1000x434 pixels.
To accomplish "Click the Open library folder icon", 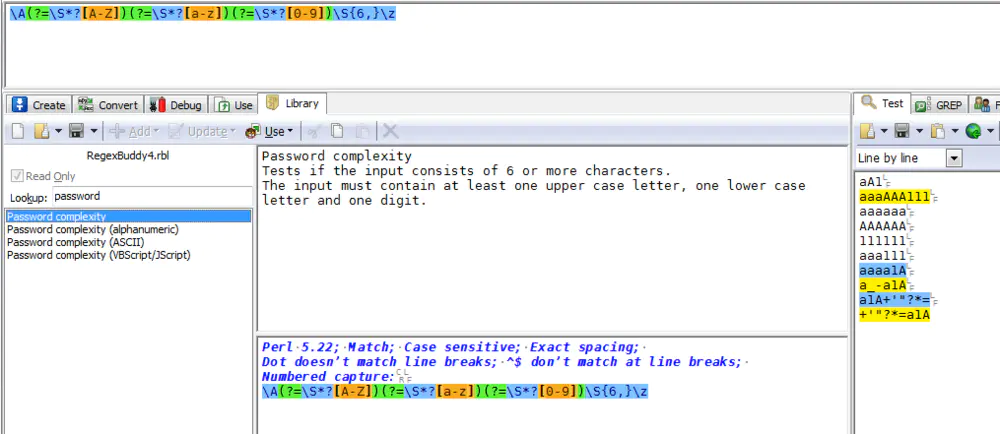I will [41, 131].
